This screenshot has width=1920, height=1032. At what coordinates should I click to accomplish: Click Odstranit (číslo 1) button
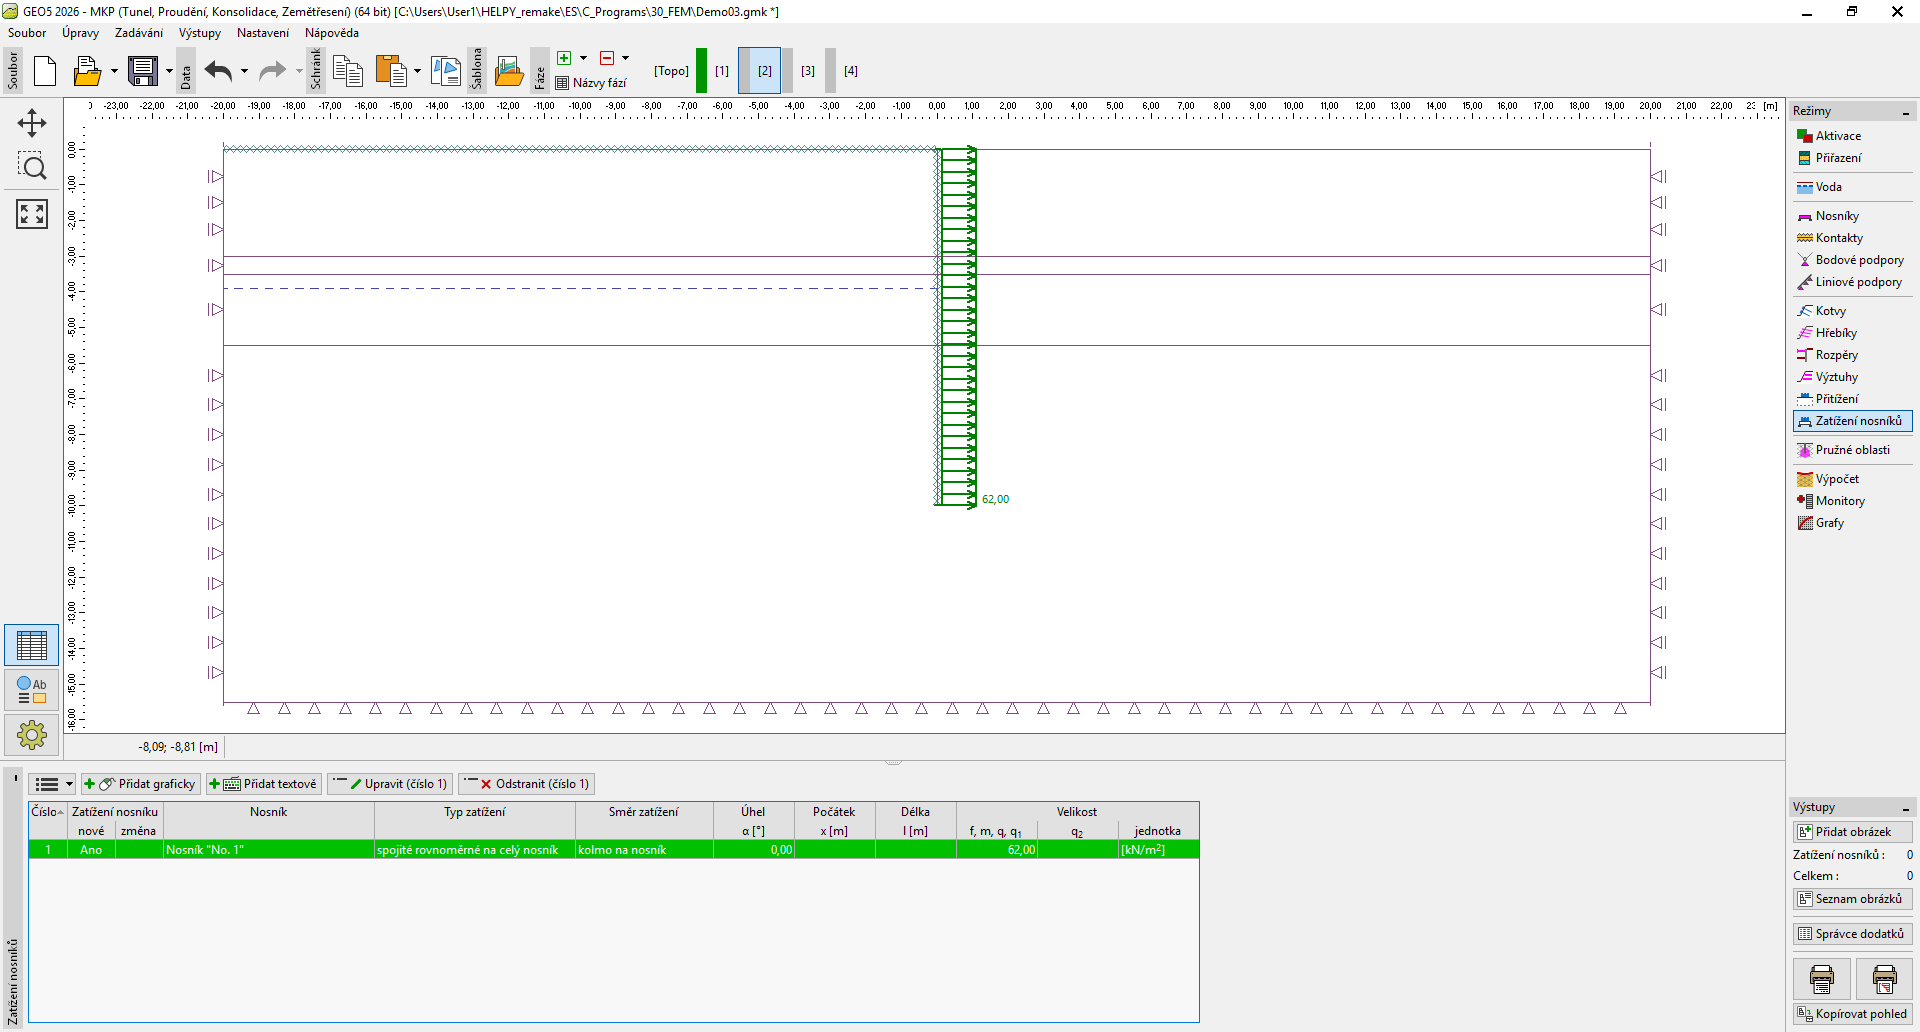click(x=527, y=784)
